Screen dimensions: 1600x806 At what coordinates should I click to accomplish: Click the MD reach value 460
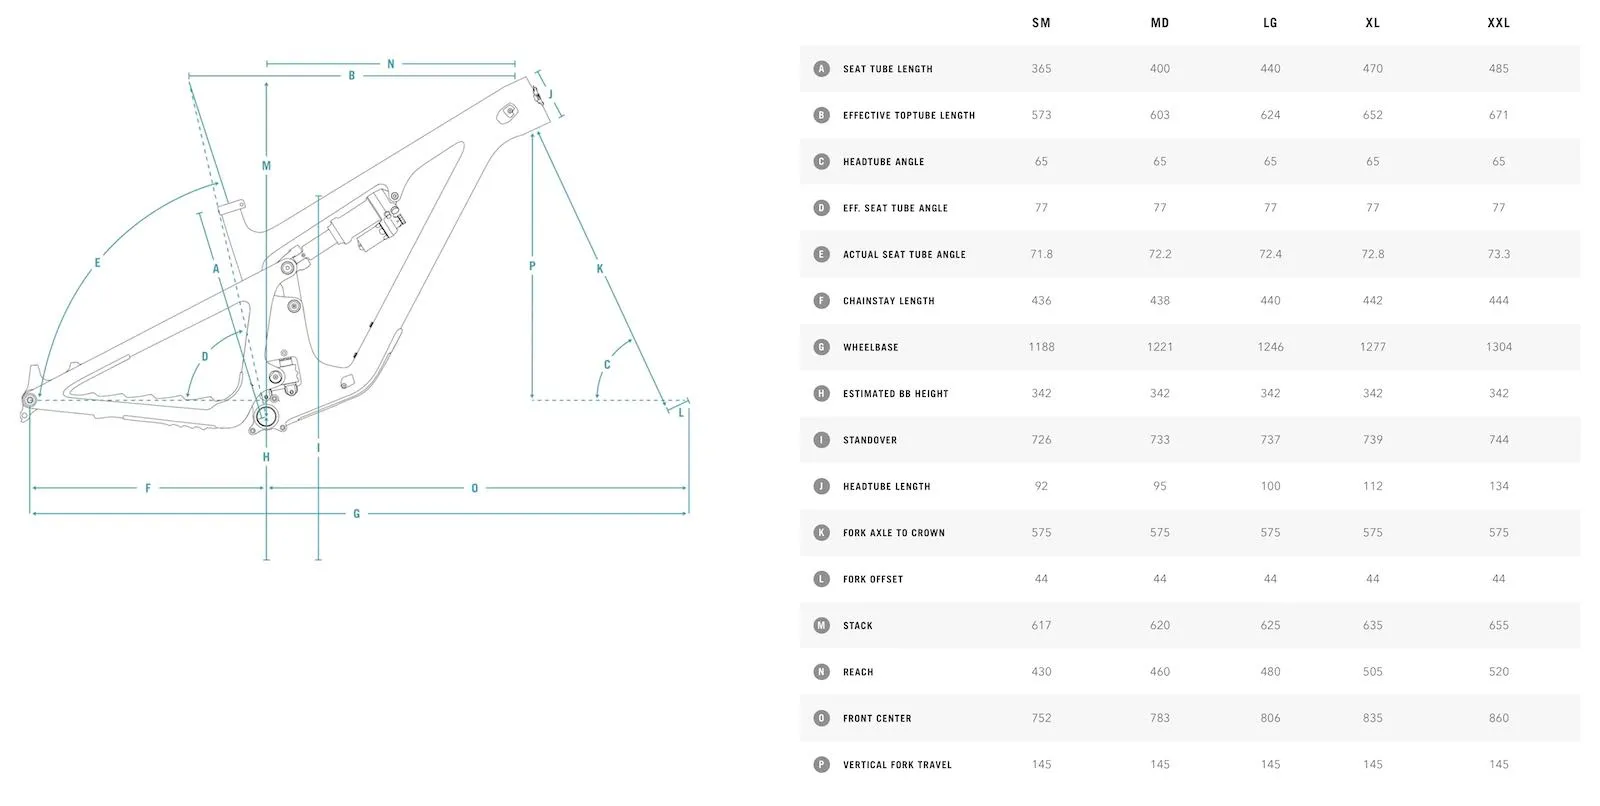pos(1159,672)
